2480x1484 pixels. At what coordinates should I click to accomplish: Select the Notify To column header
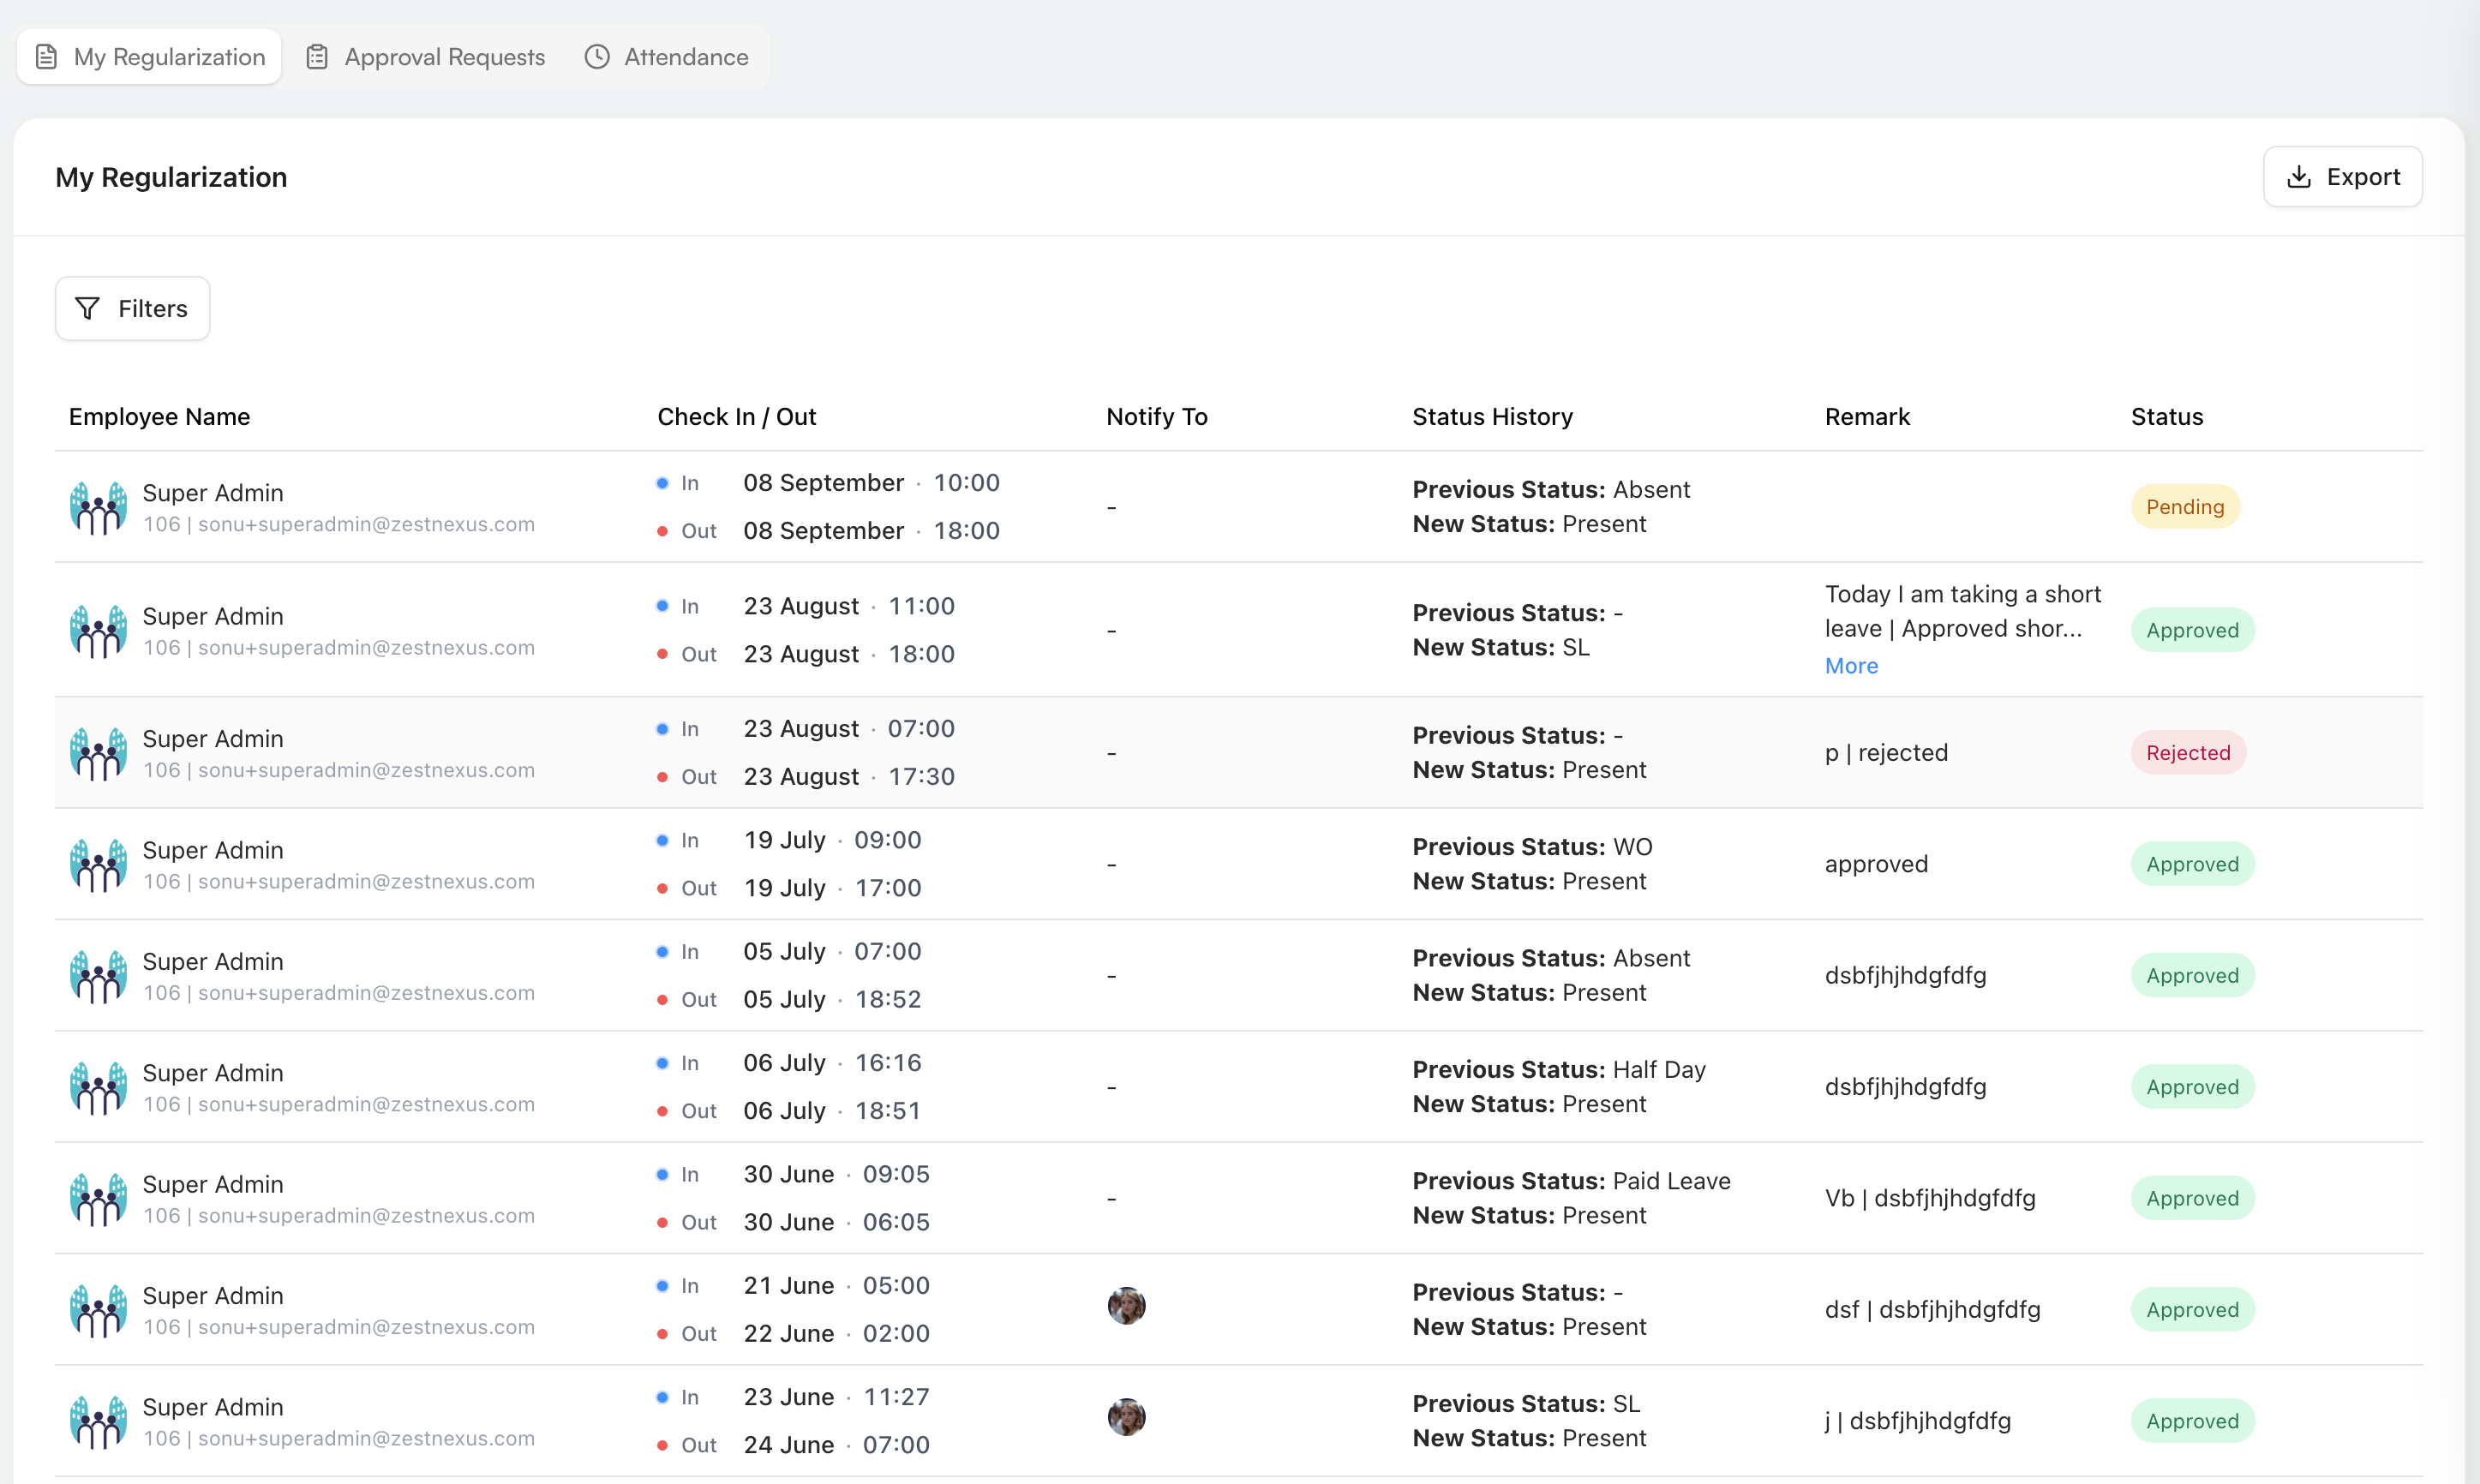[1156, 417]
